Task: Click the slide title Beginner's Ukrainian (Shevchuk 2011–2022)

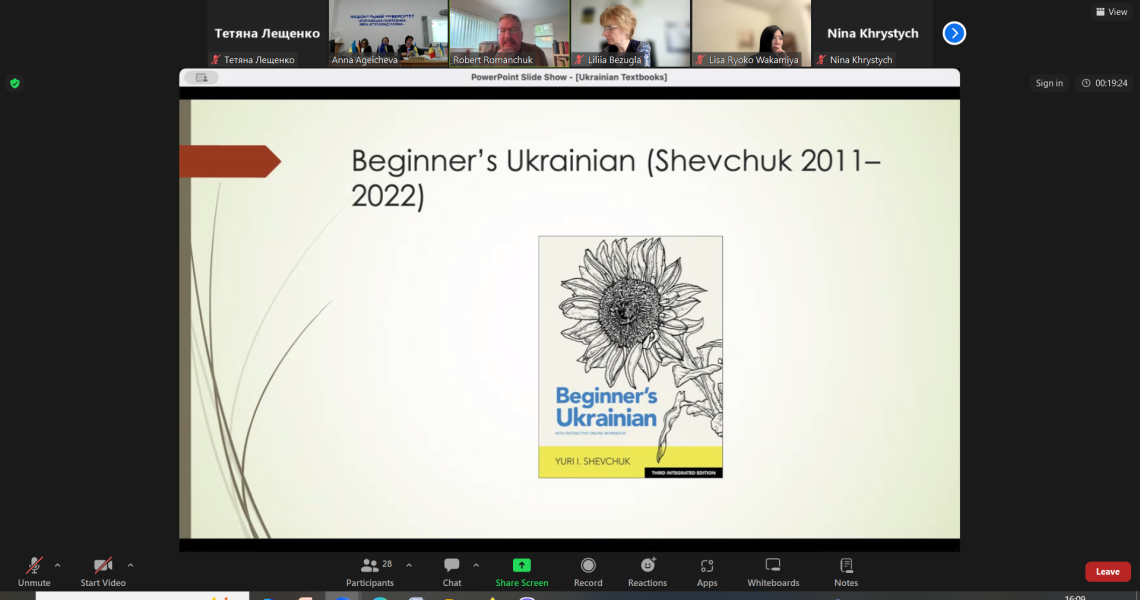Action: 616,178
